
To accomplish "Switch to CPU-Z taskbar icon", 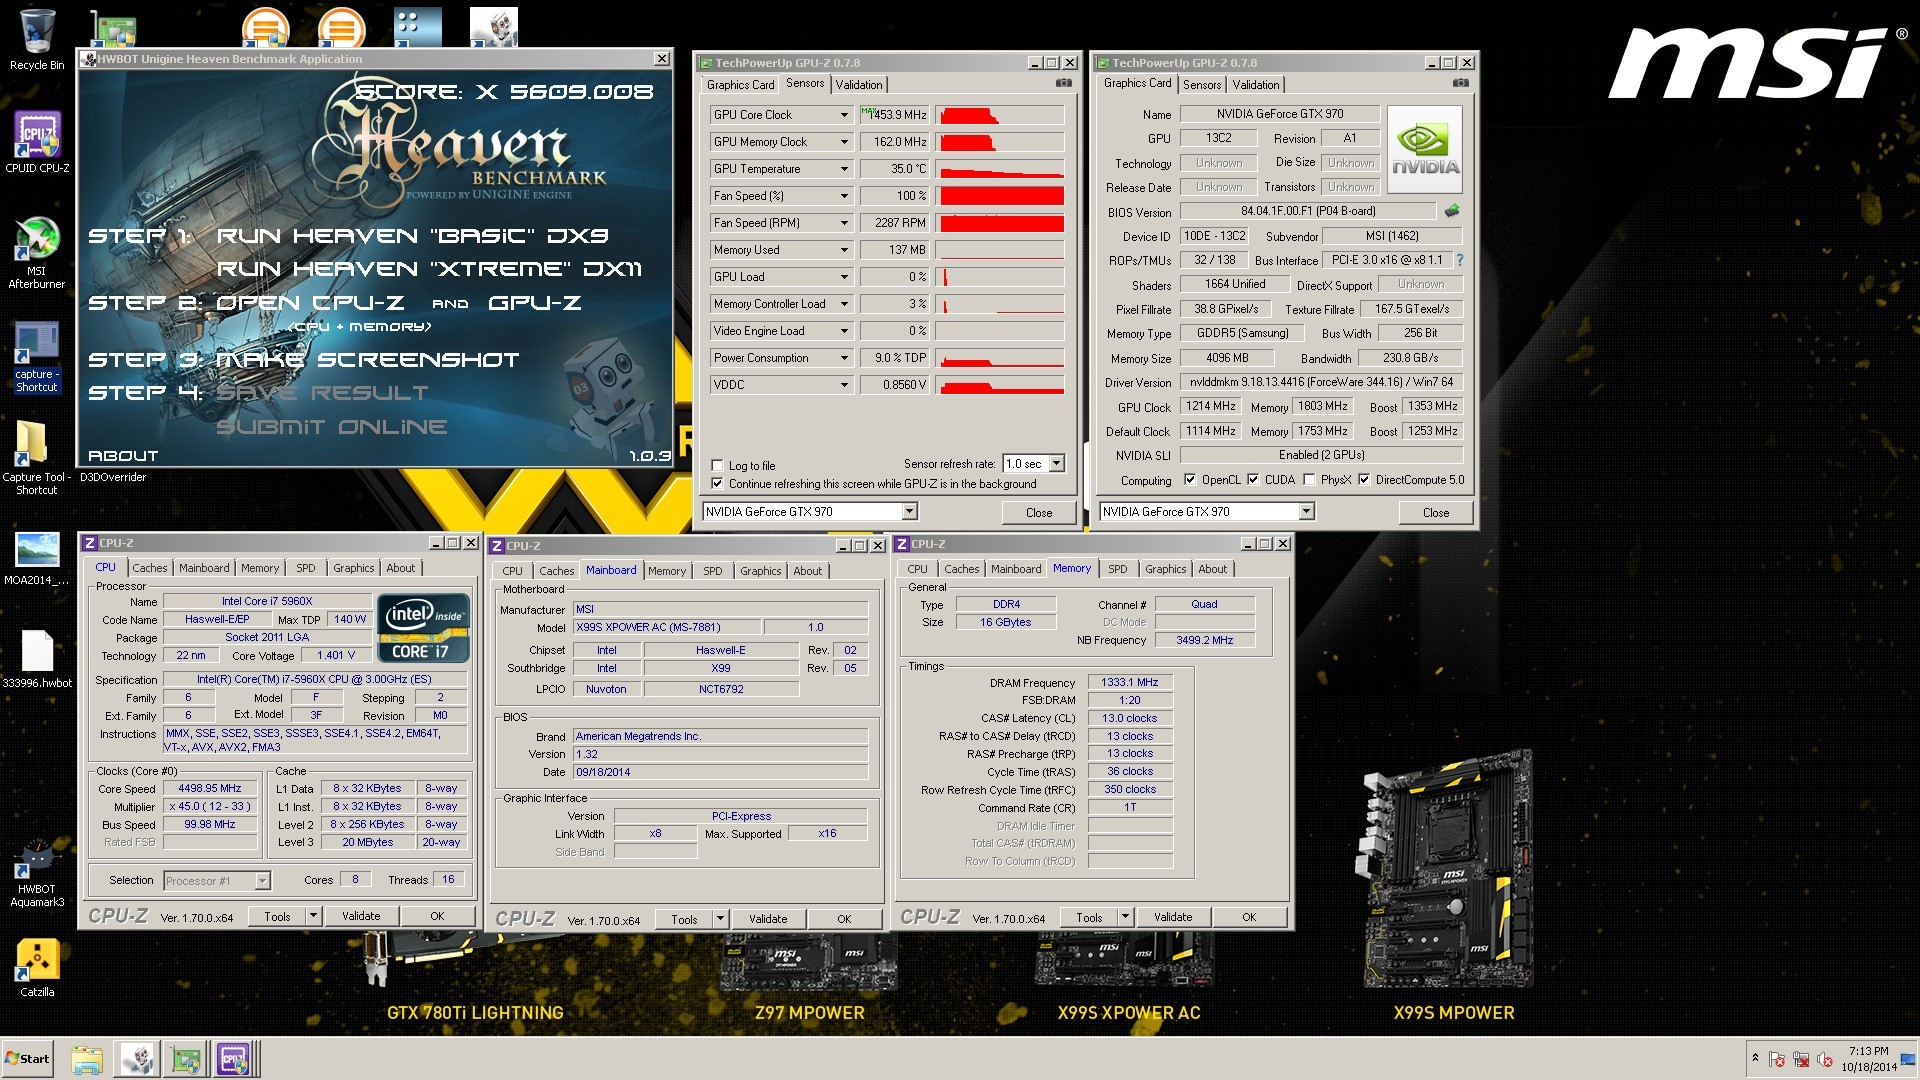I will pos(234,1059).
